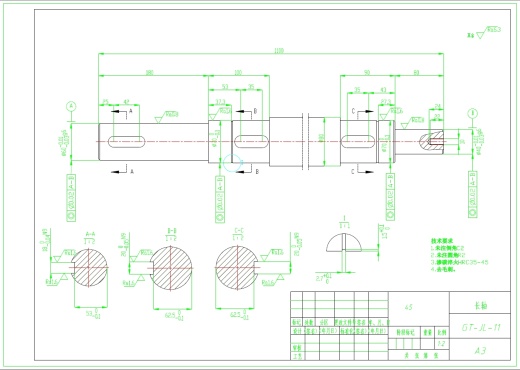Screen dimensions: 520x370
Task: Select the 22 dimension value
Action: point(437,116)
